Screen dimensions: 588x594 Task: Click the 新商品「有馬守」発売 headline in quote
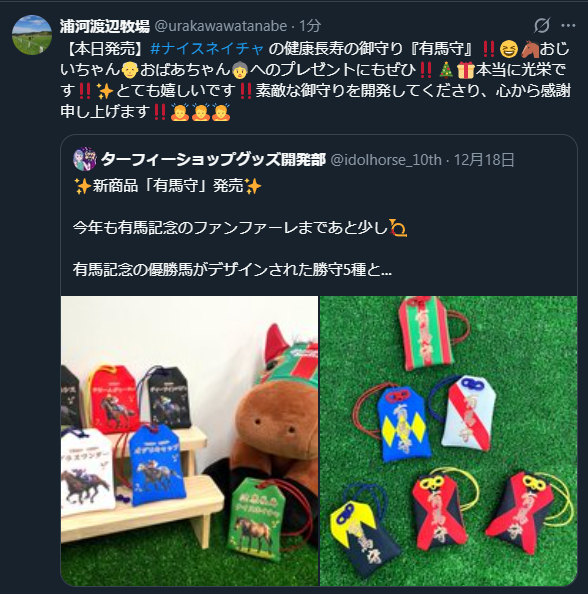168,186
